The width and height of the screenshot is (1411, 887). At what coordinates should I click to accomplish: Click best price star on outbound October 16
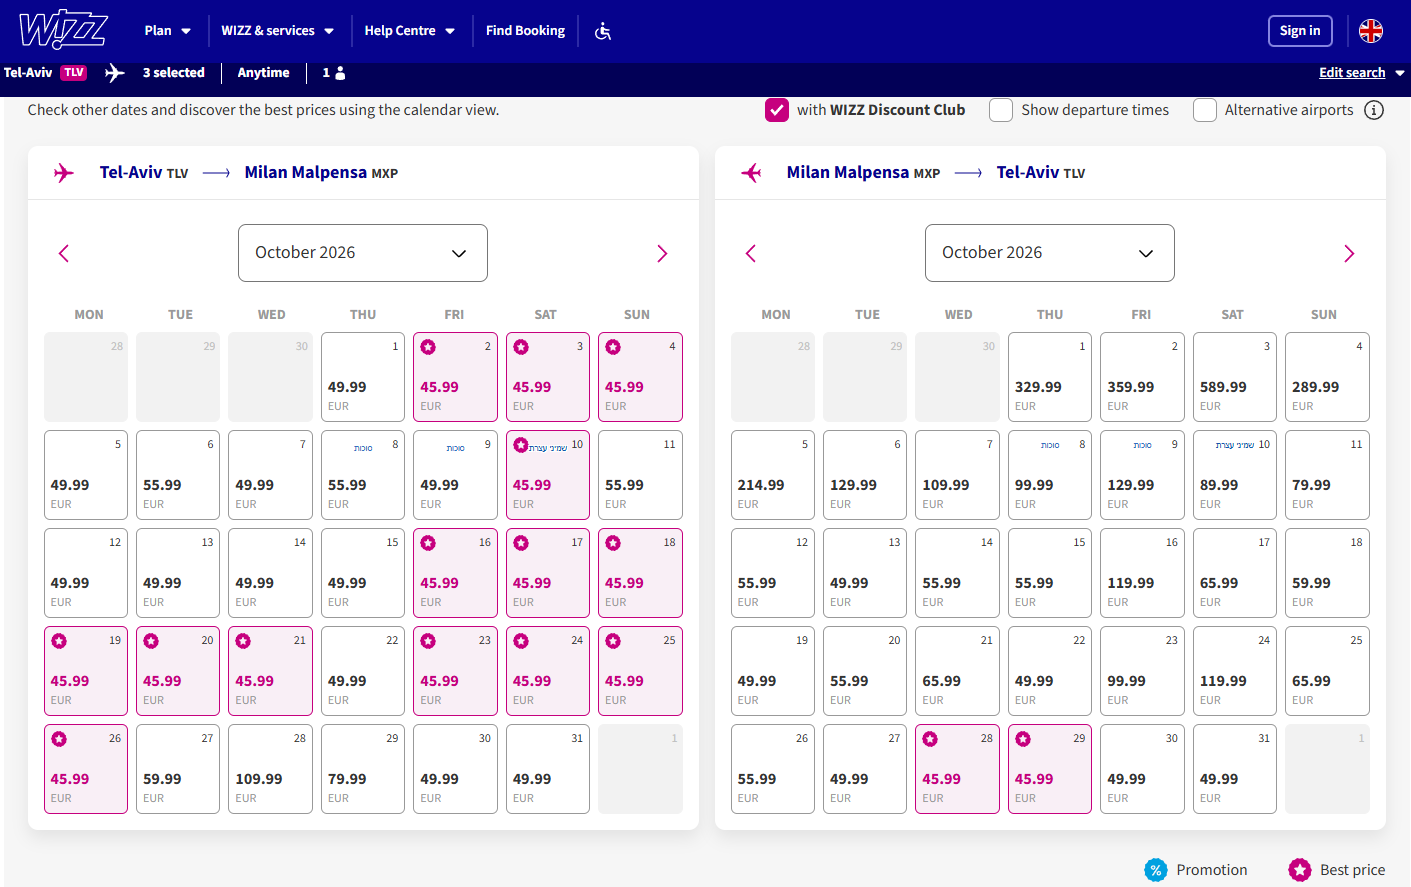[428, 543]
